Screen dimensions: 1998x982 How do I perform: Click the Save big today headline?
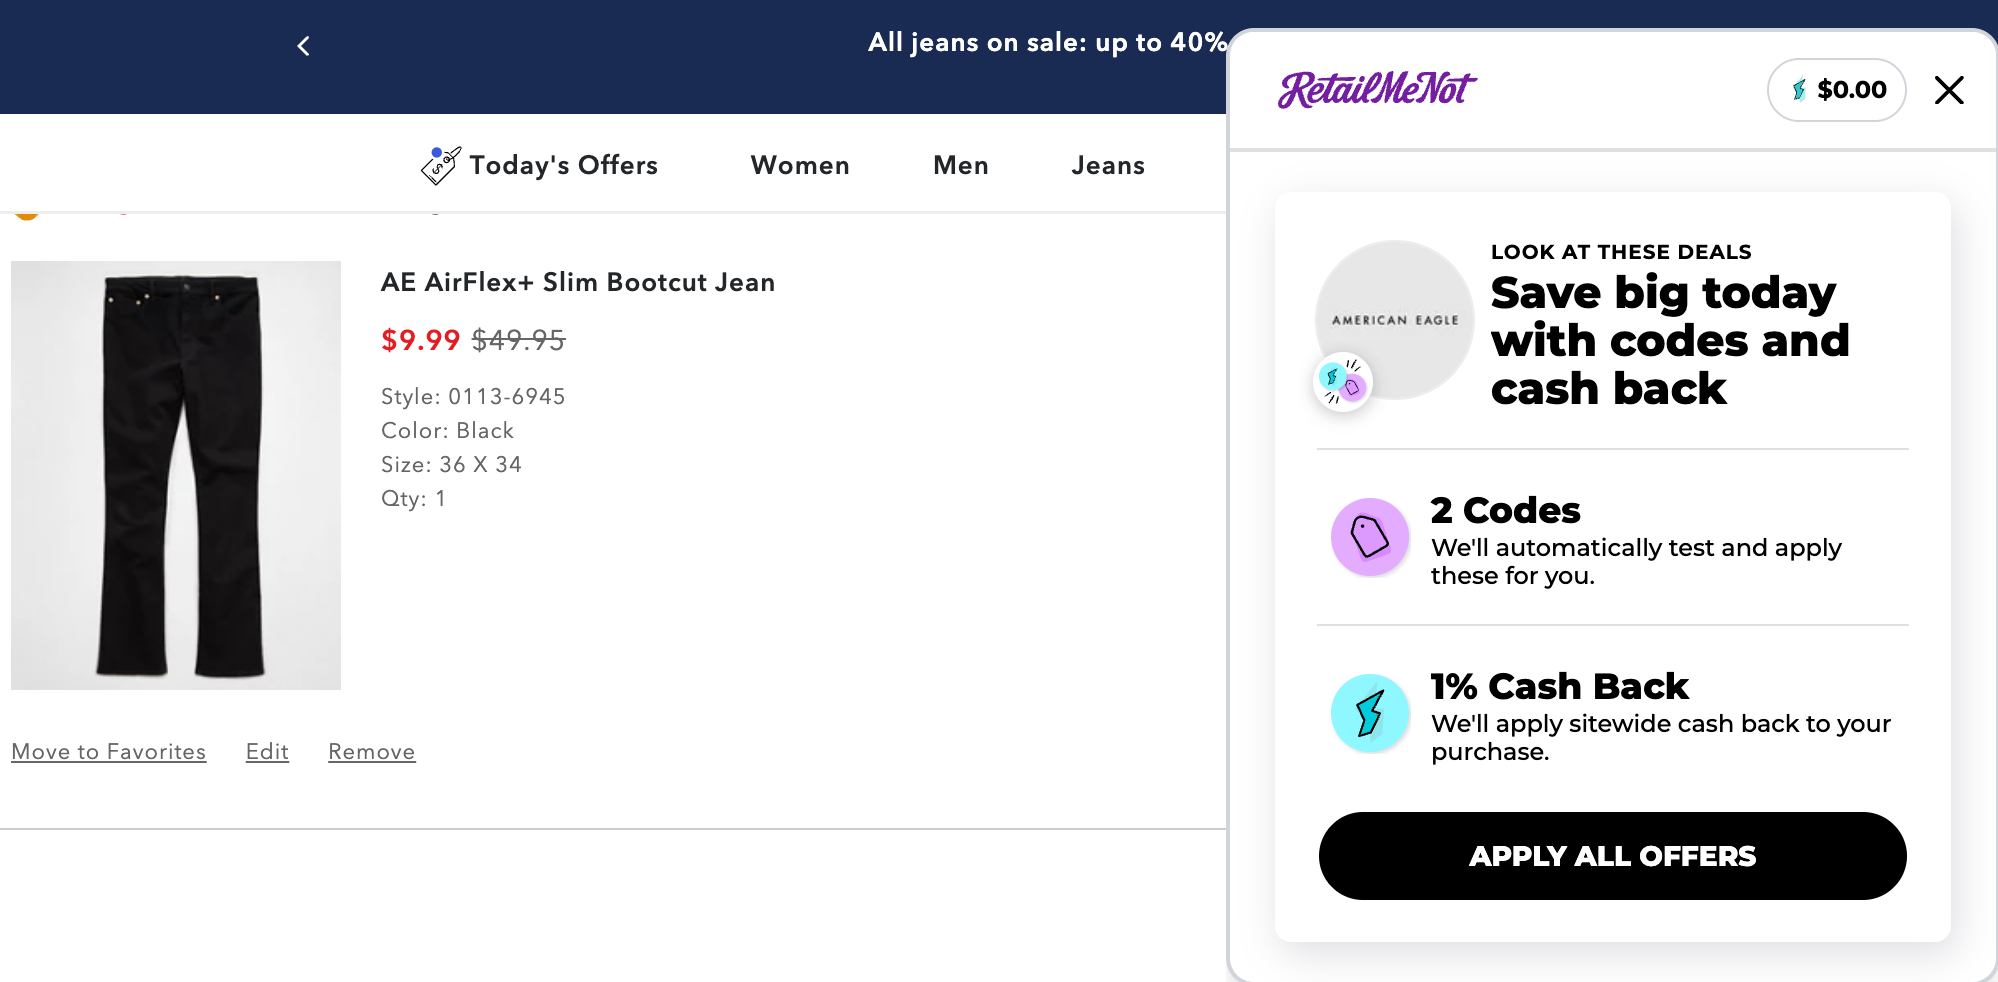[x=1670, y=340]
